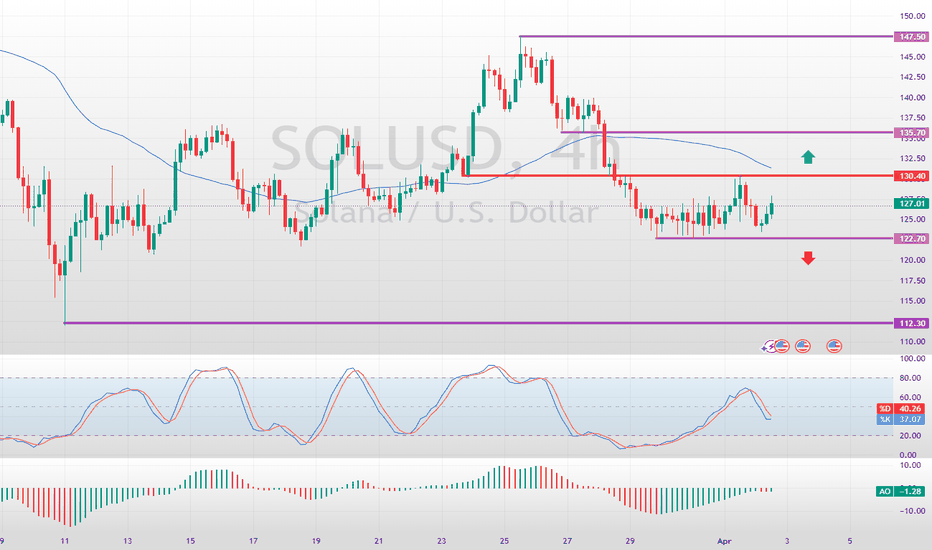Click the 110.00 price axis value

(x=912, y=341)
